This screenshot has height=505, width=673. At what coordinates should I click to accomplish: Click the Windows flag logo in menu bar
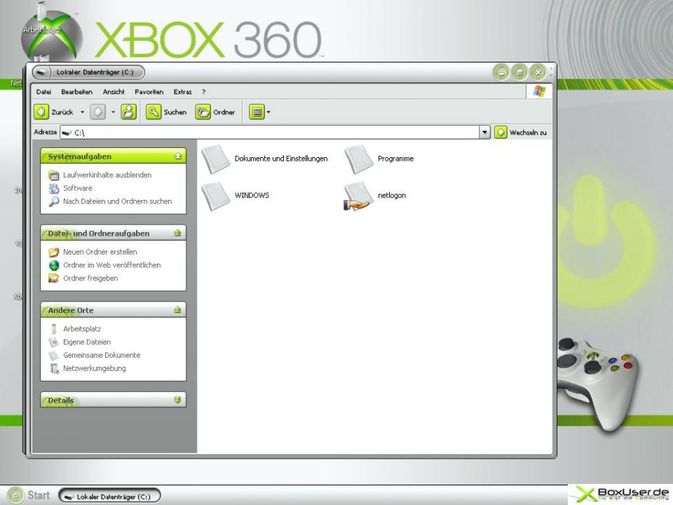coord(540,91)
